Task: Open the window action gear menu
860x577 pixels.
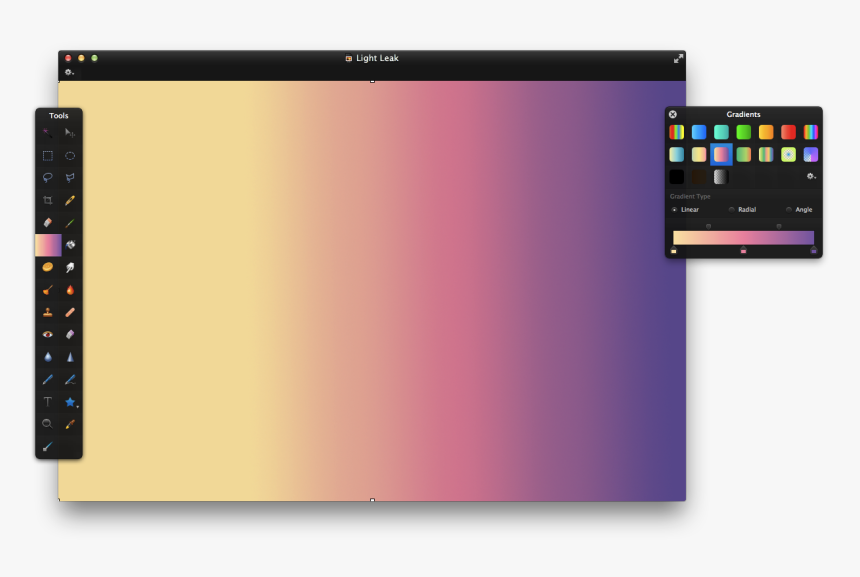Action: tap(68, 72)
